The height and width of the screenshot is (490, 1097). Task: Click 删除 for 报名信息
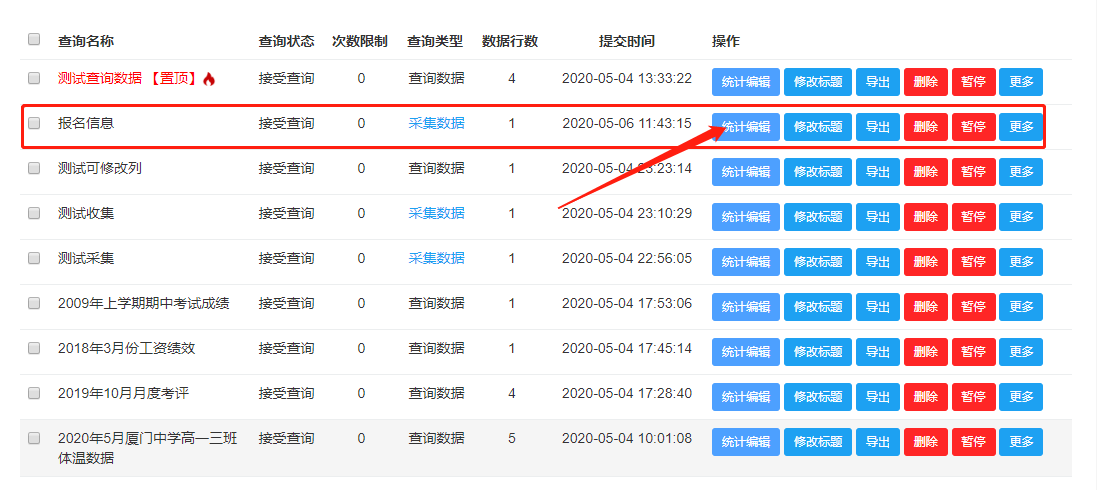(926, 127)
